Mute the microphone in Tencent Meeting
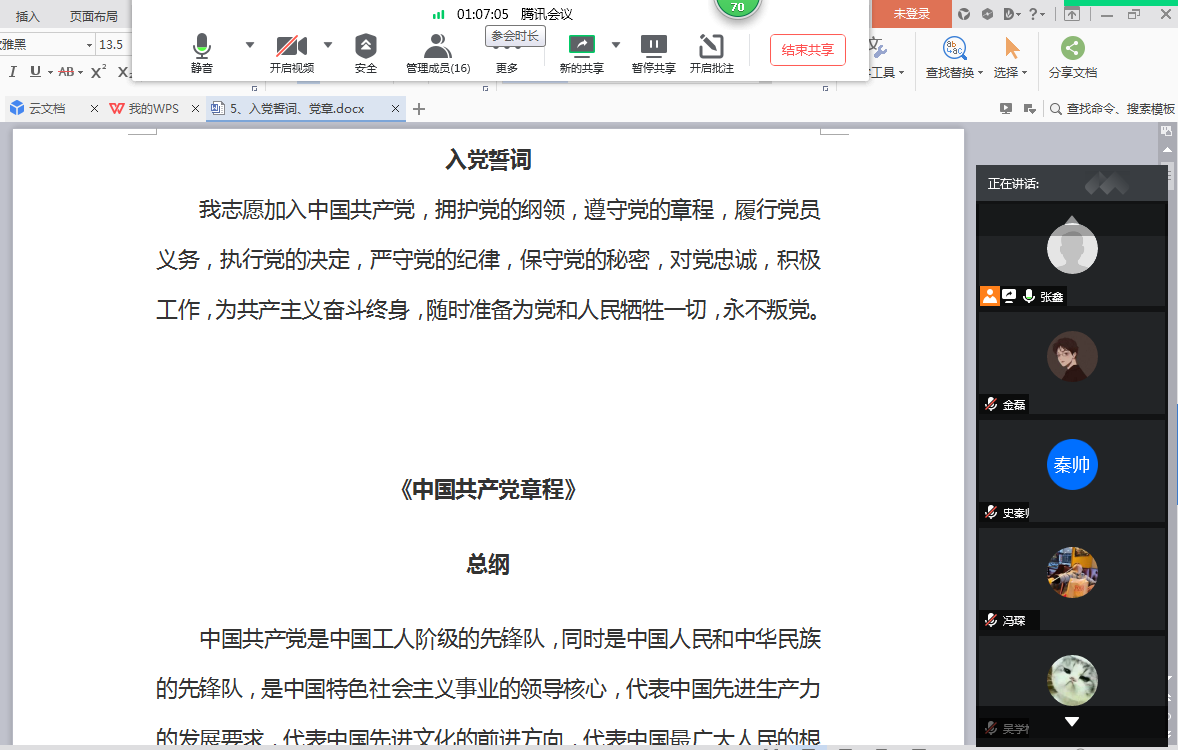This screenshot has width=1178, height=750. [202, 52]
